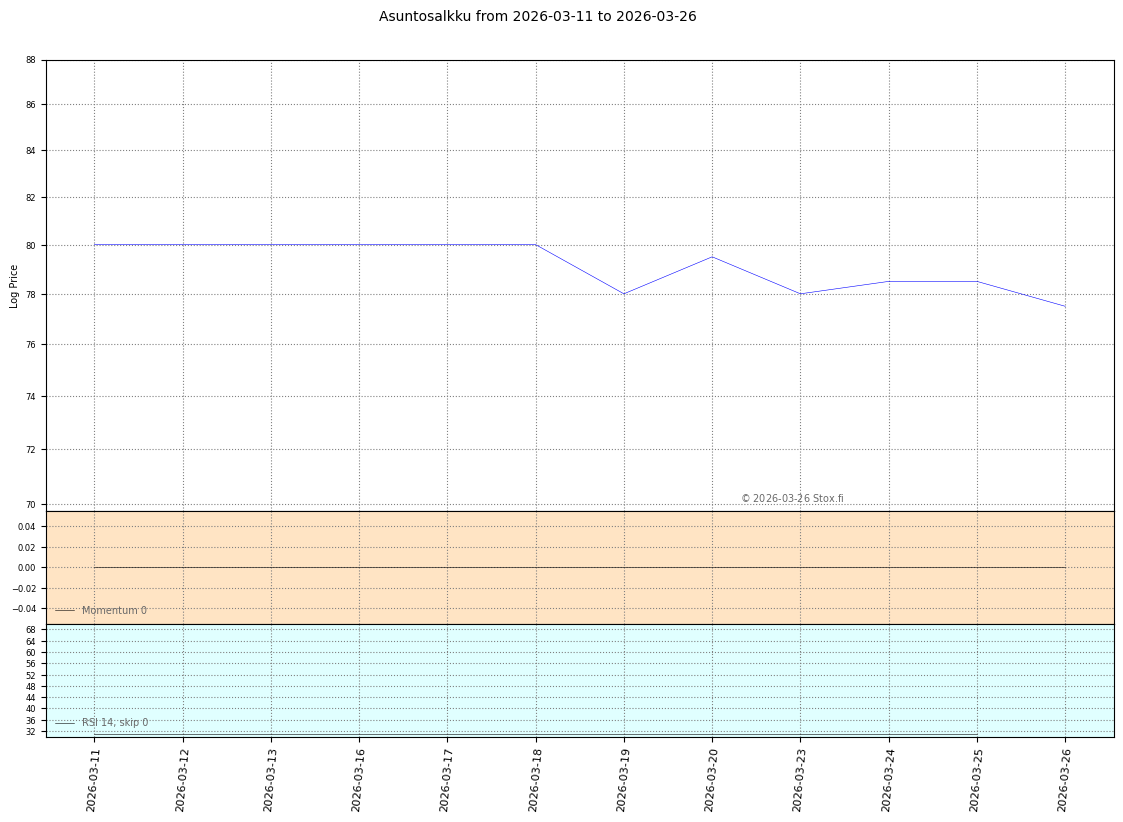
Task: Click the price point at 2026-03-19 dip
Action: pos(624,294)
